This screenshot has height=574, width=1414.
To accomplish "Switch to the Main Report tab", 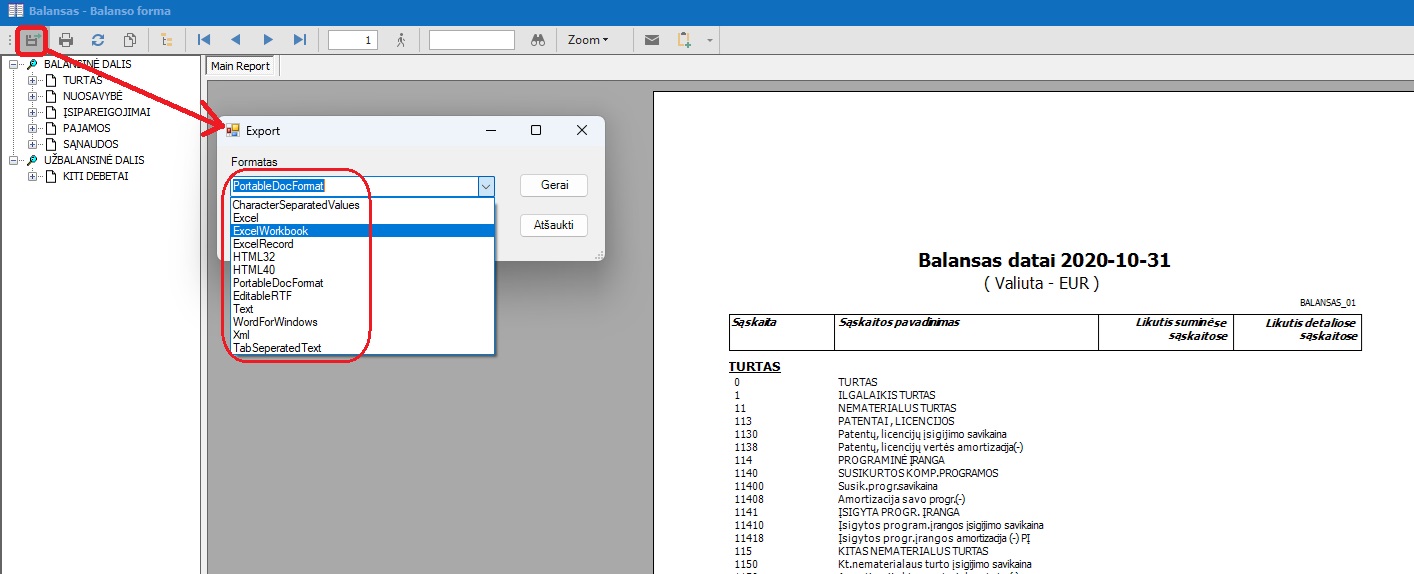I will pos(240,66).
